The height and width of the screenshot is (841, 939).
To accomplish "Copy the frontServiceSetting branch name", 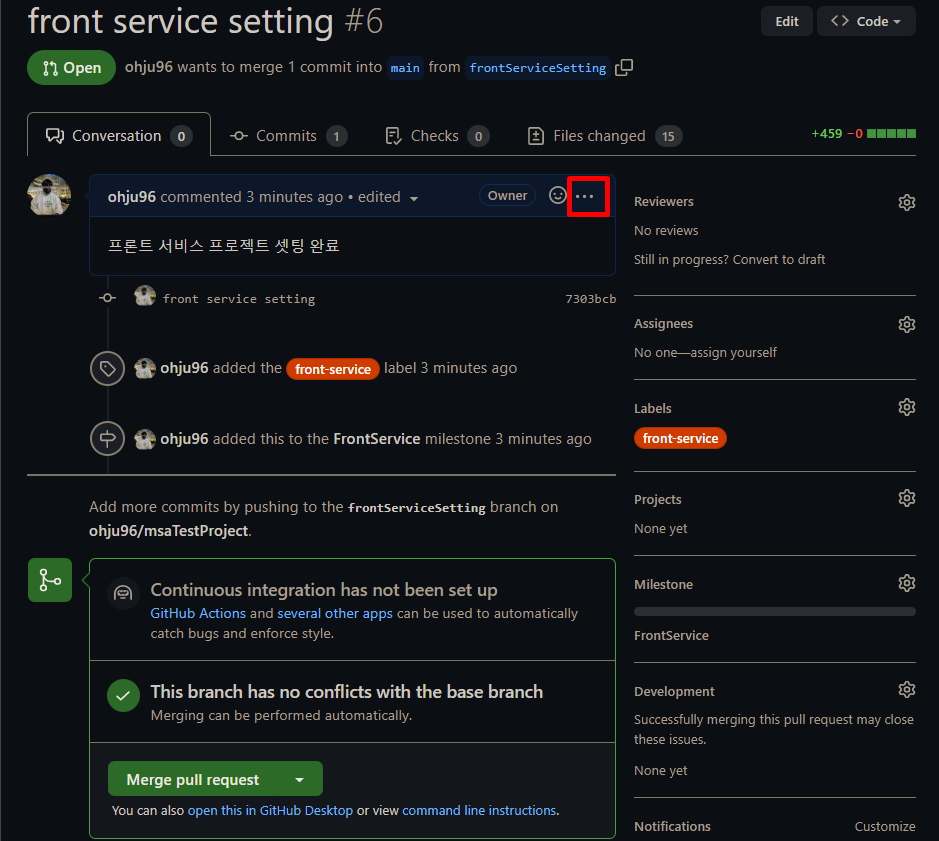I will pos(624,67).
